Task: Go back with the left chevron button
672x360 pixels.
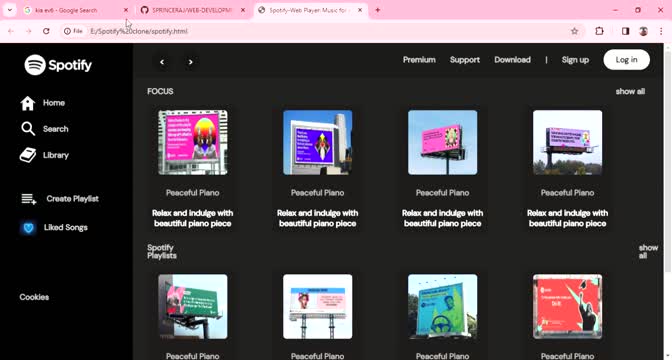Action: 162,62
